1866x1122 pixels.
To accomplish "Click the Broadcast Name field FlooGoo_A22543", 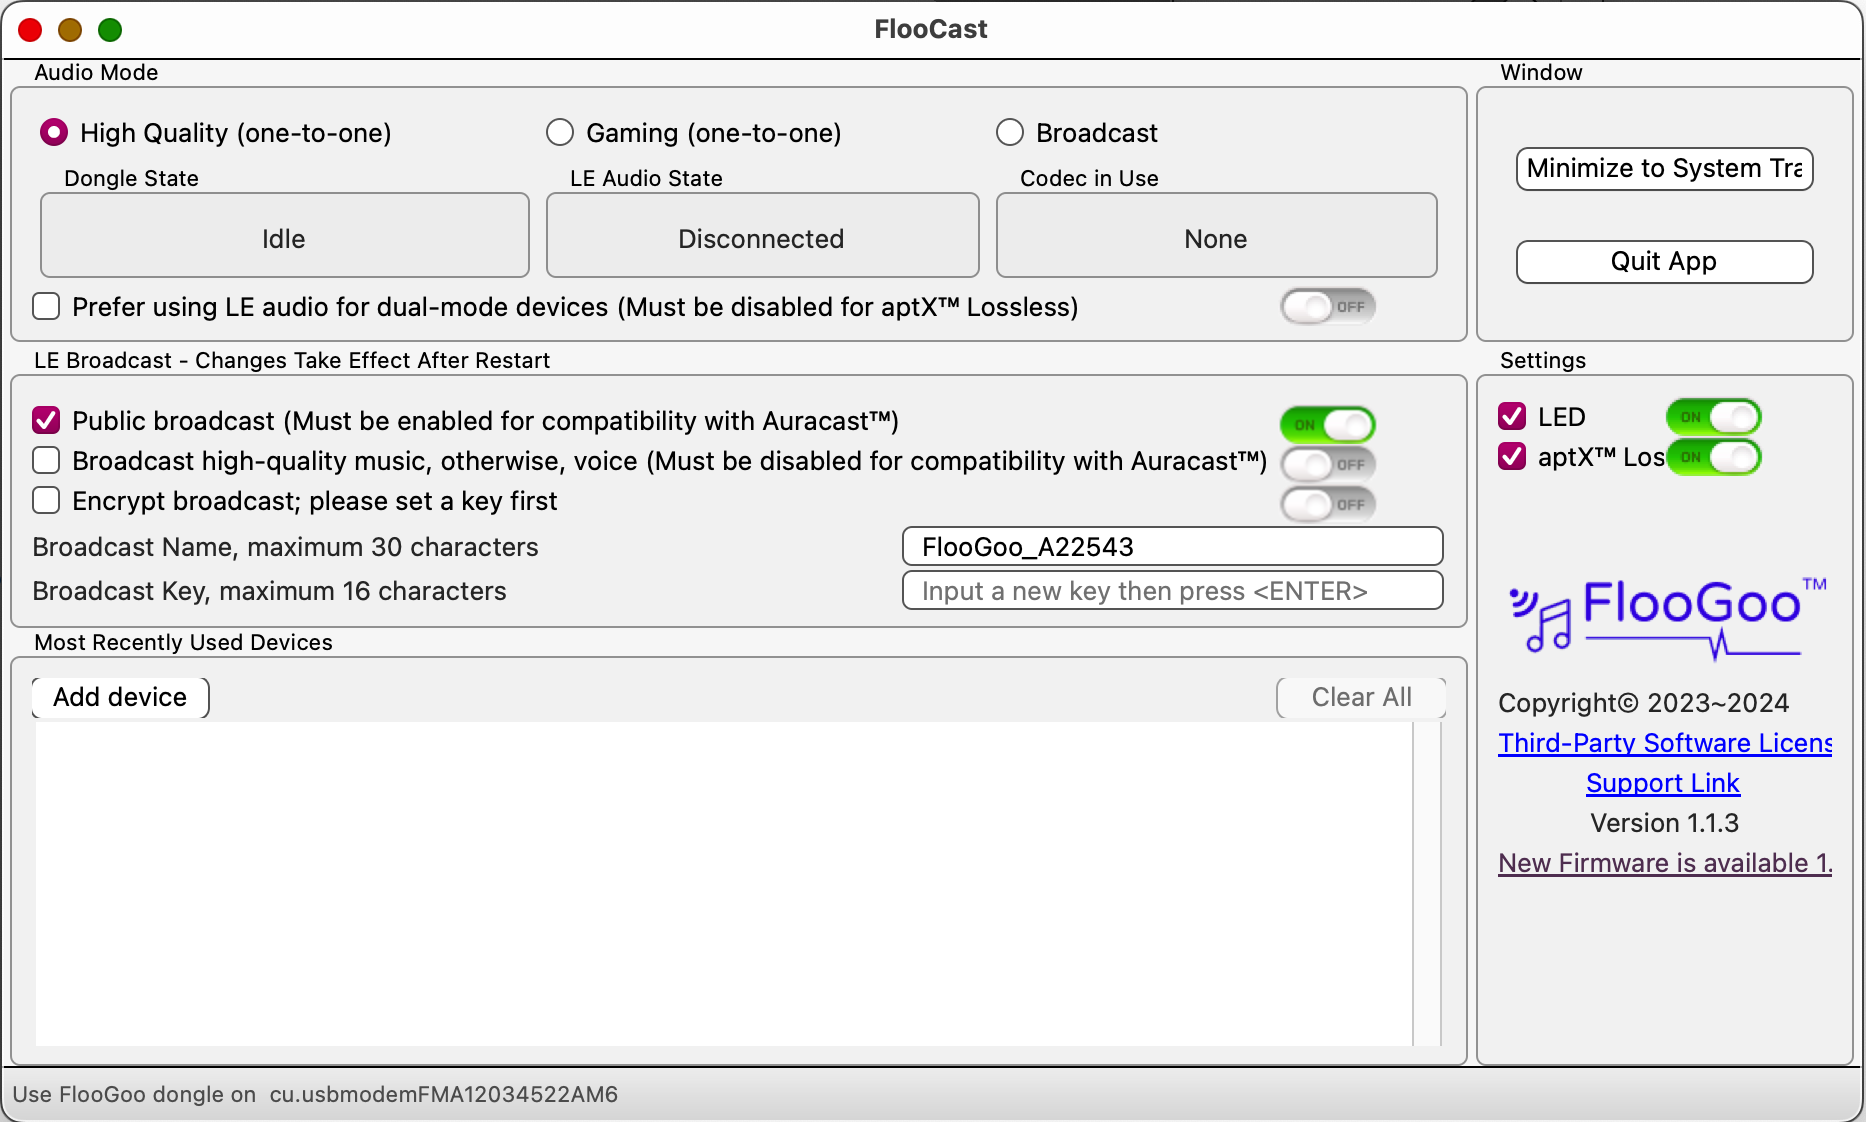I will (x=1172, y=546).
